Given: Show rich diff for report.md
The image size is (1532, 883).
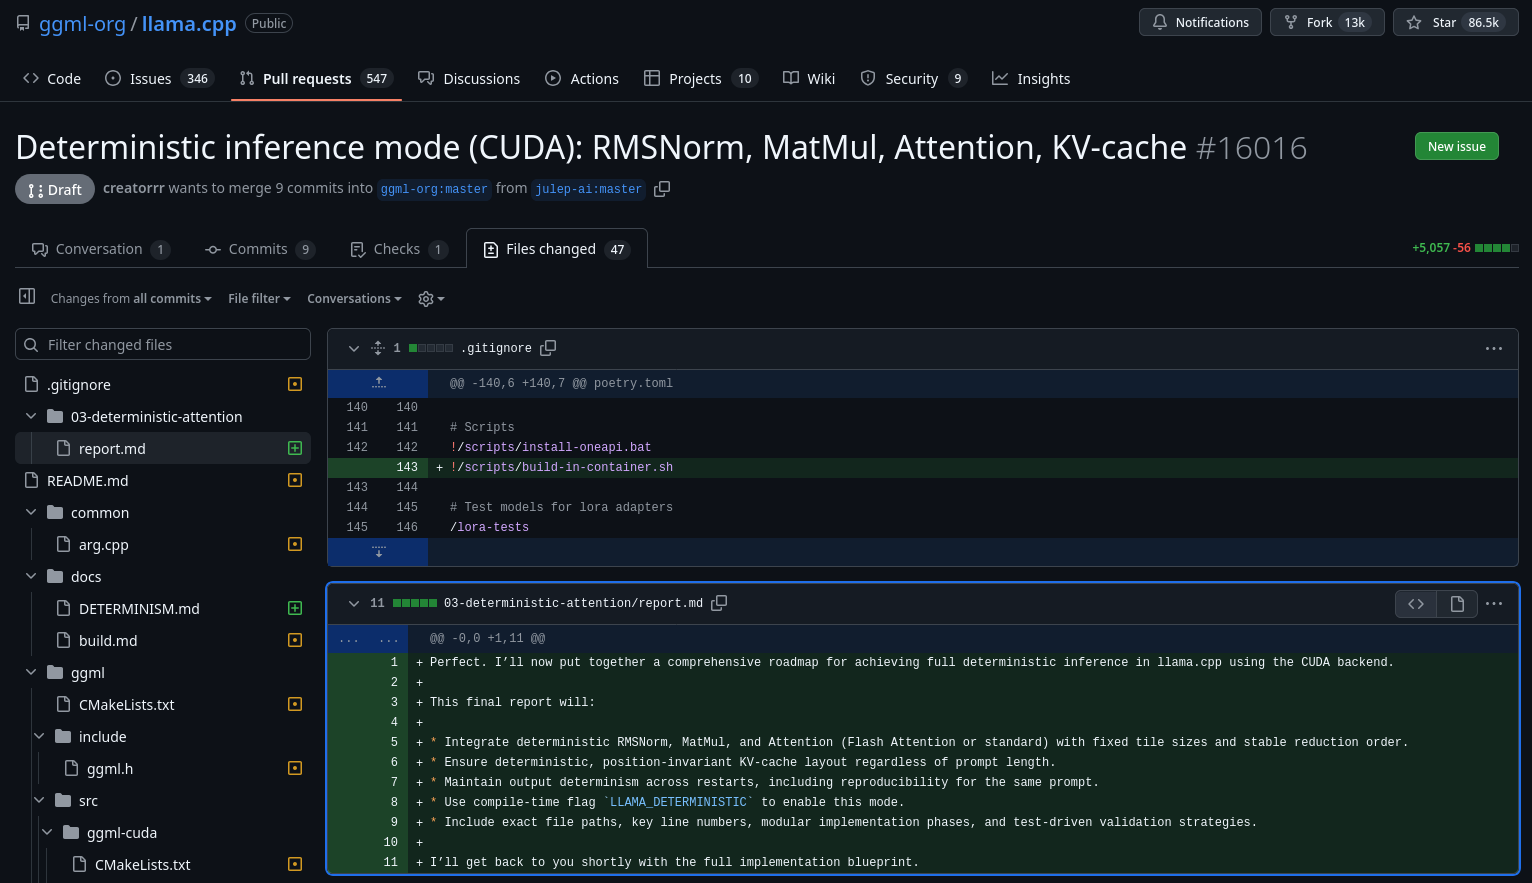Looking at the screenshot, I should (x=1457, y=604).
